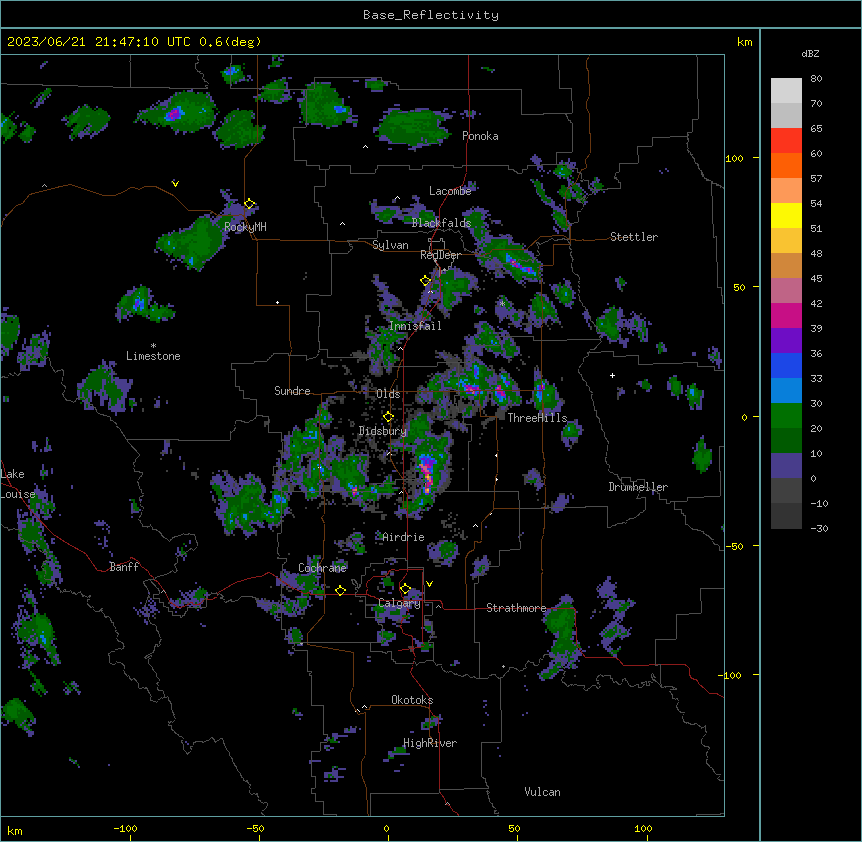Viewport: 862px width, 842px height.
Task: Select the slate-violet legend swatch below 10
Action: pos(786,466)
